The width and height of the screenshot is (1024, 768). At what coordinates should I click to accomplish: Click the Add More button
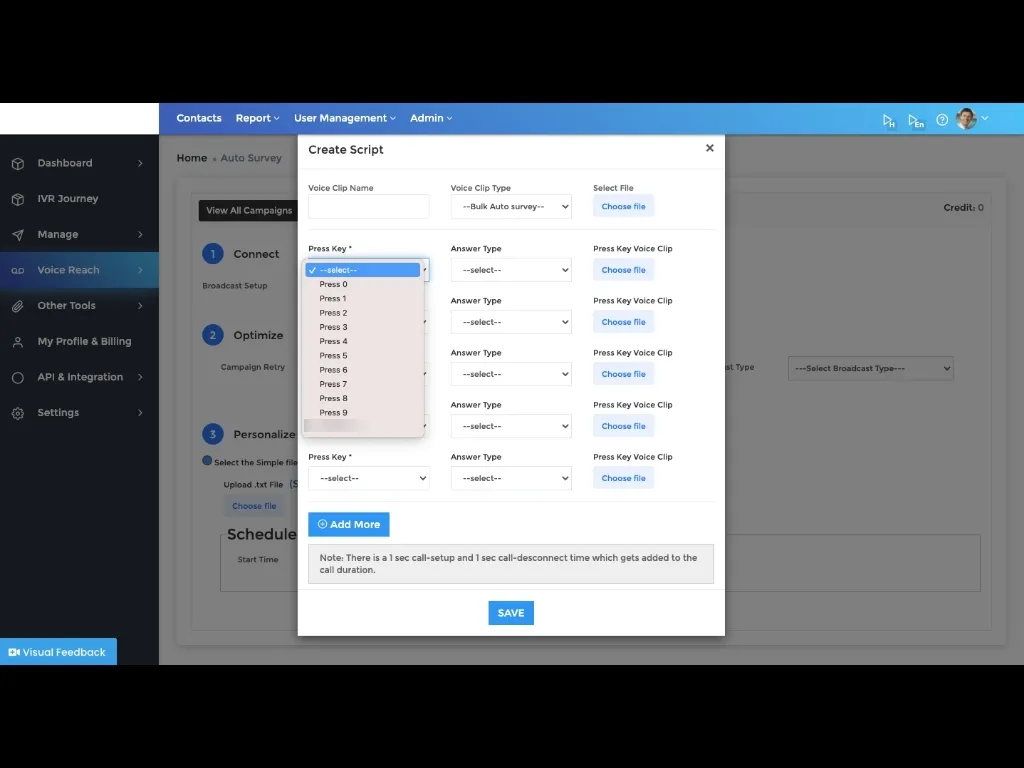(349, 524)
